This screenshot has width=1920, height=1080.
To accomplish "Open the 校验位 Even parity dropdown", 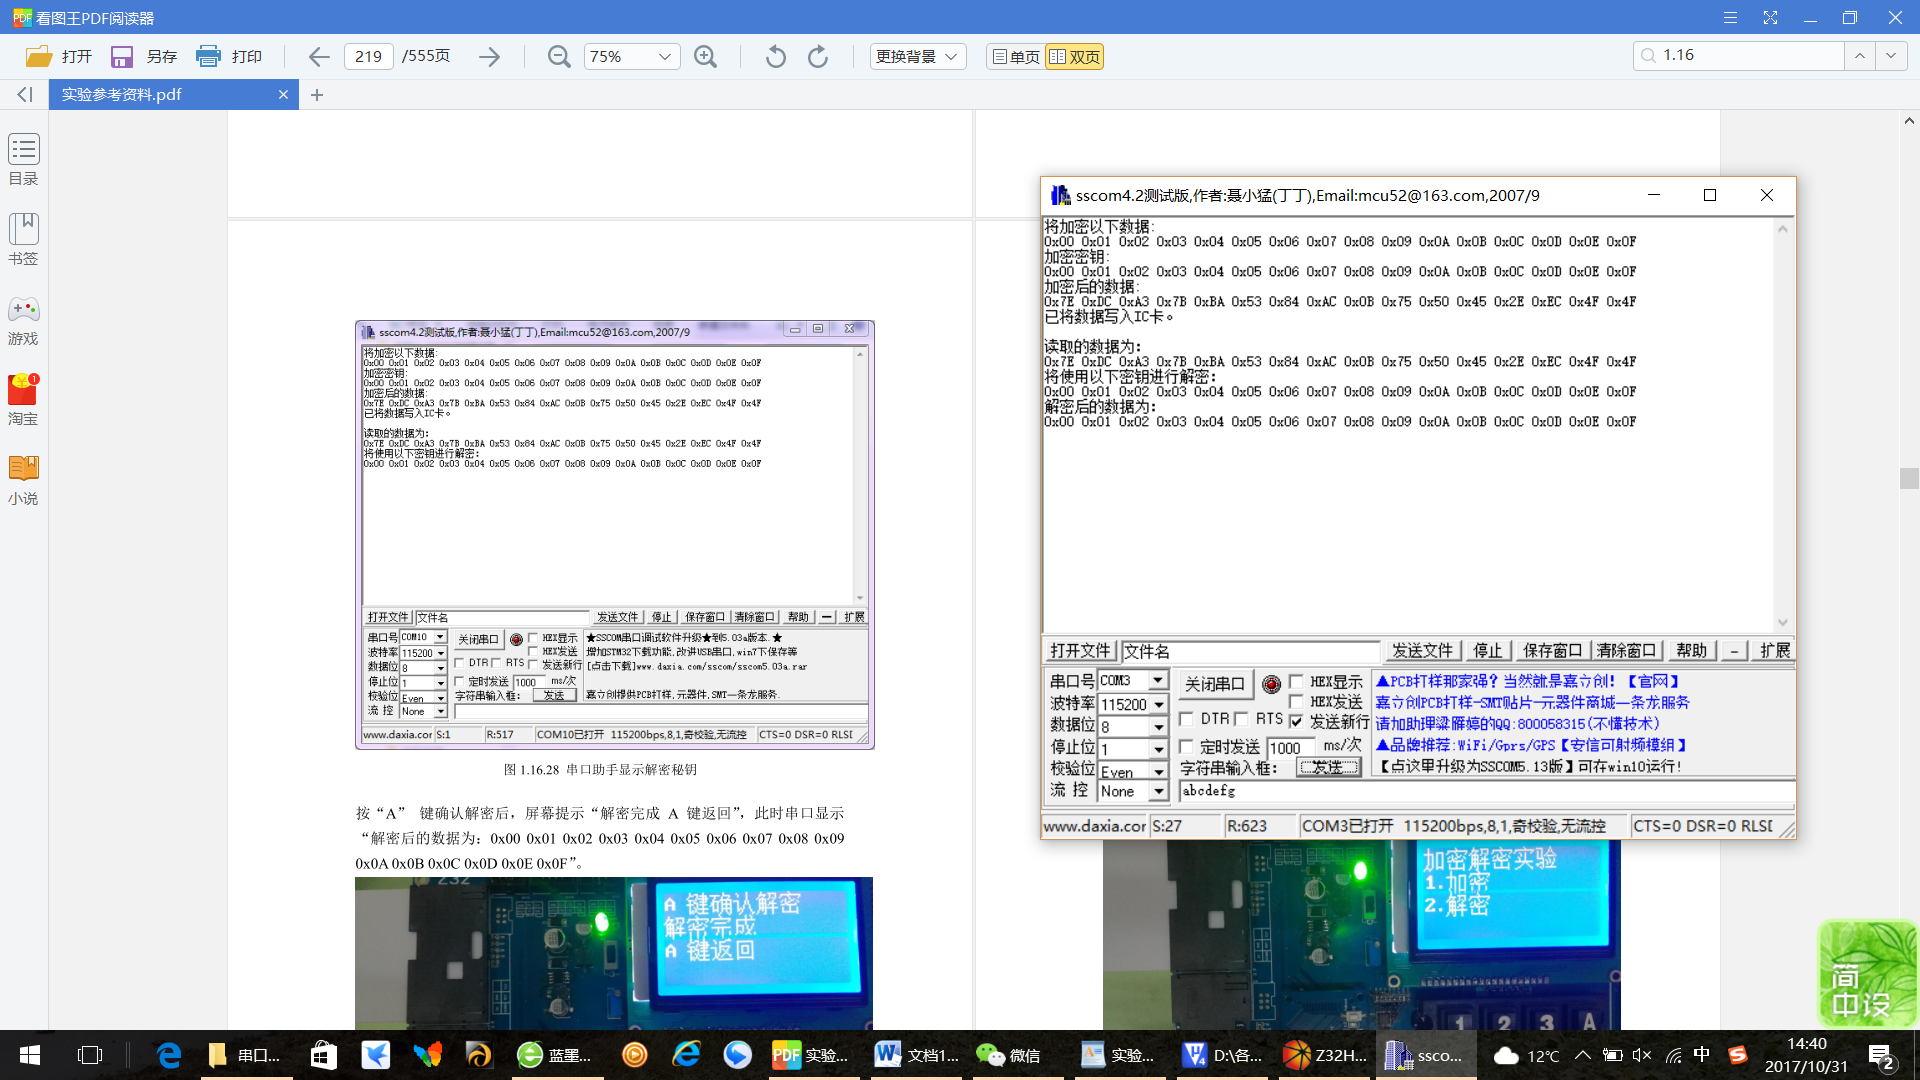I will [x=1158, y=771].
